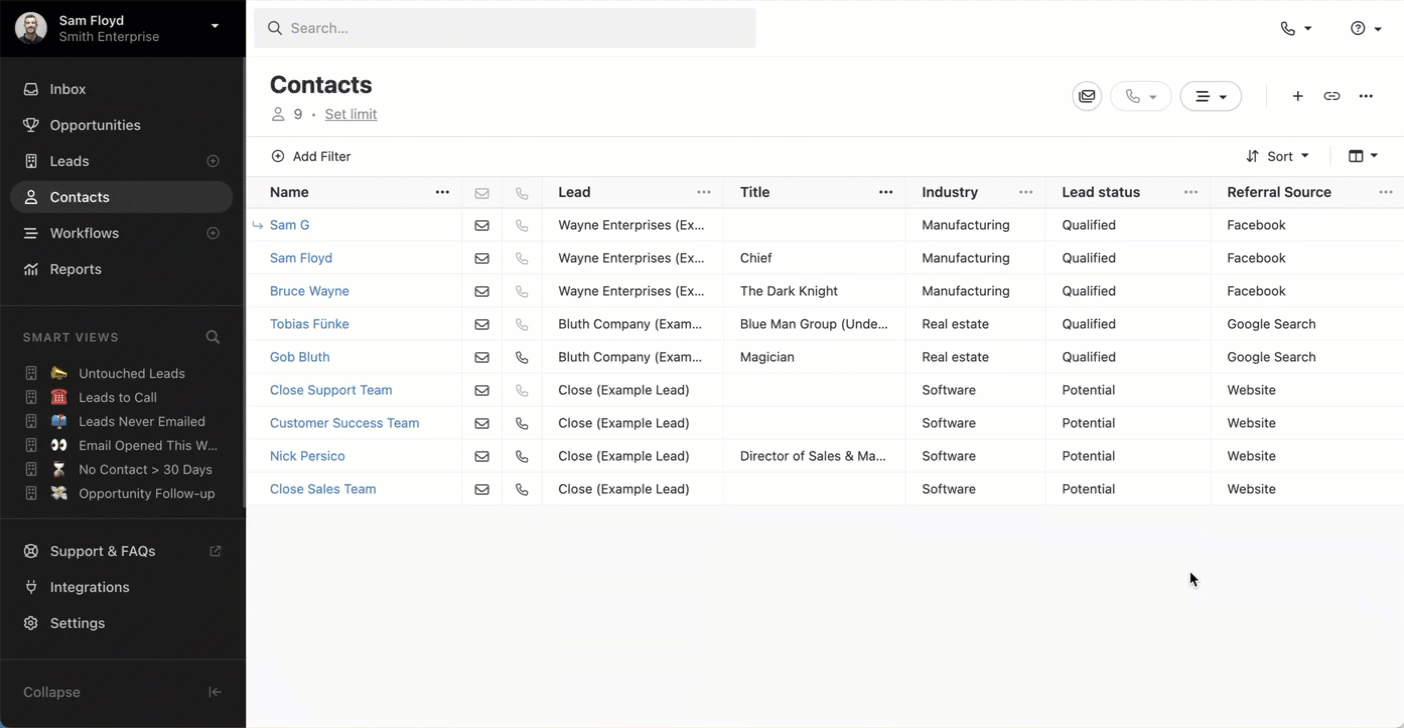The height and width of the screenshot is (728, 1404).
Task: Open the Sort dropdown
Action: pos(1277,156)
